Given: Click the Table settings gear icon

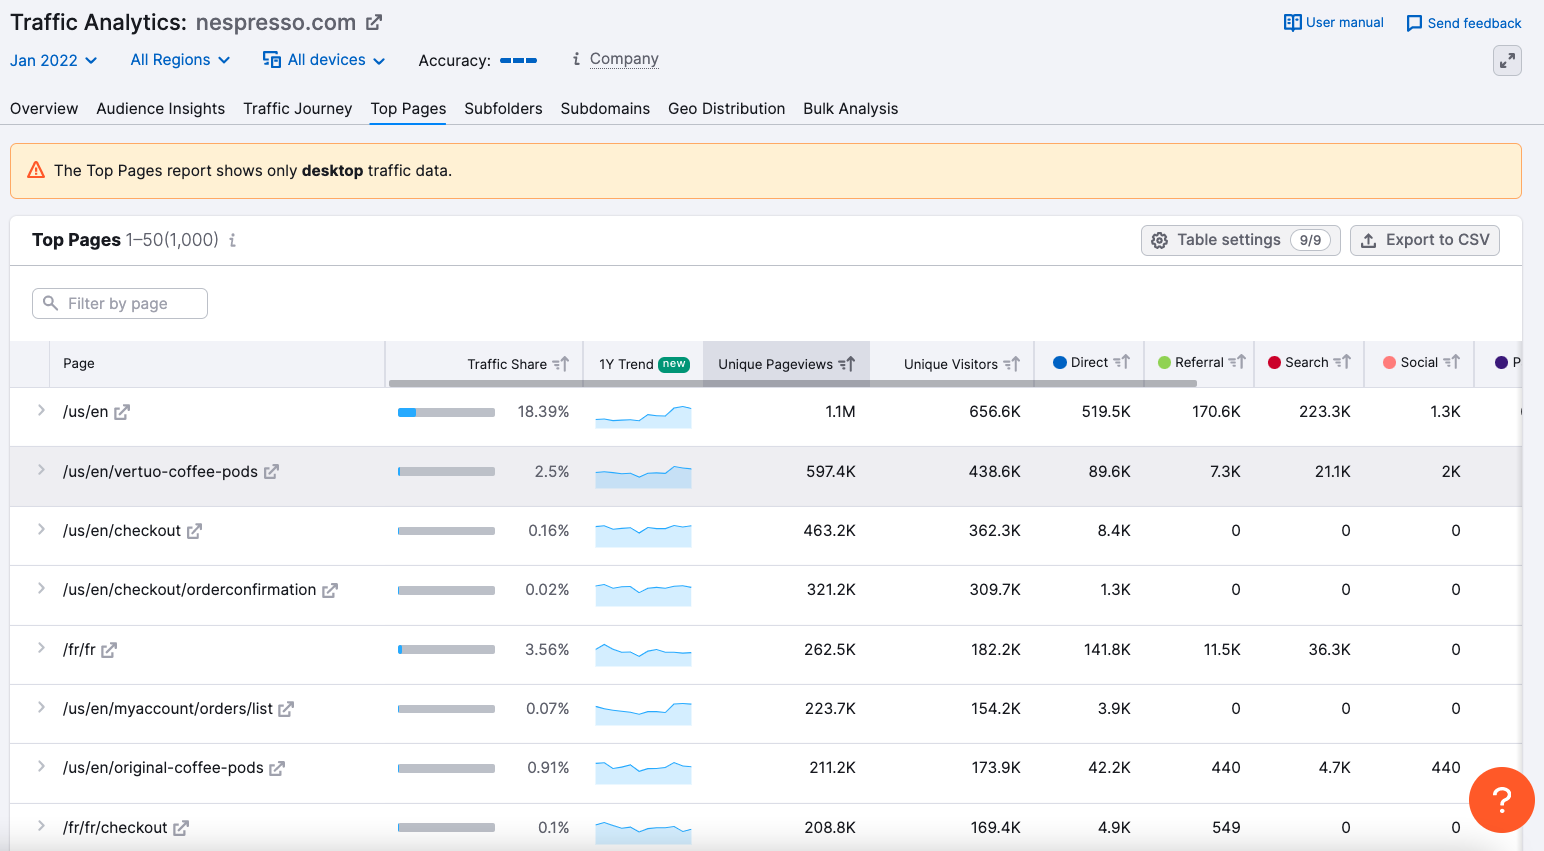Looking at the screenshot, I should tap(1159, 240).
